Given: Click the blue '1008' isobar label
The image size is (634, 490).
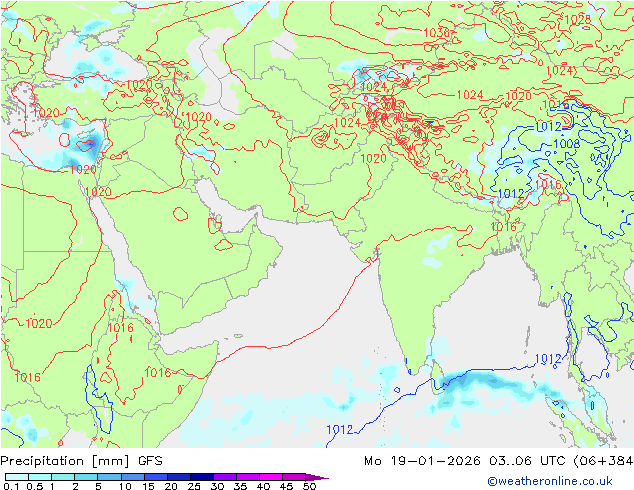Looking at the screenshot, I should [566, 144].
